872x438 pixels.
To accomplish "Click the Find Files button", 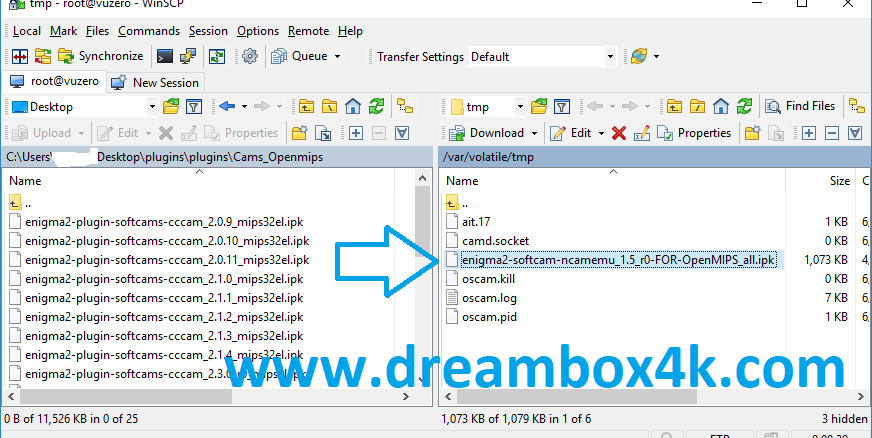I will point(800,106).
